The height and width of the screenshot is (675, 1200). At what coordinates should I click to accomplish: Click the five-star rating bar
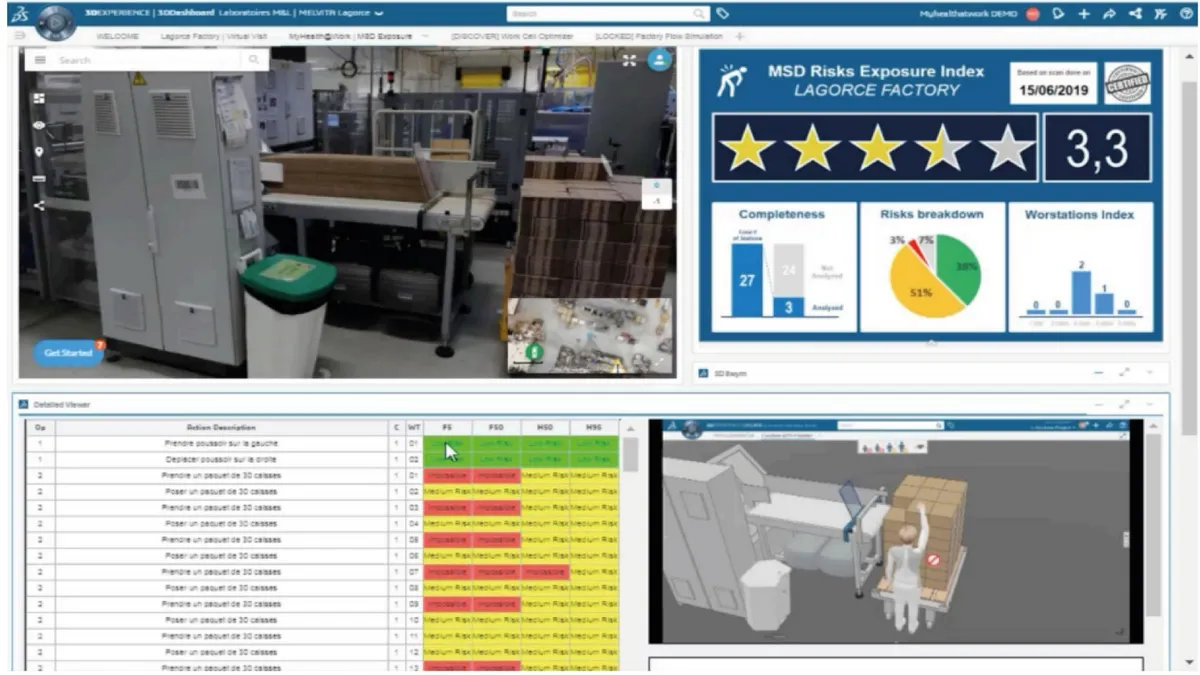point(875,148)
